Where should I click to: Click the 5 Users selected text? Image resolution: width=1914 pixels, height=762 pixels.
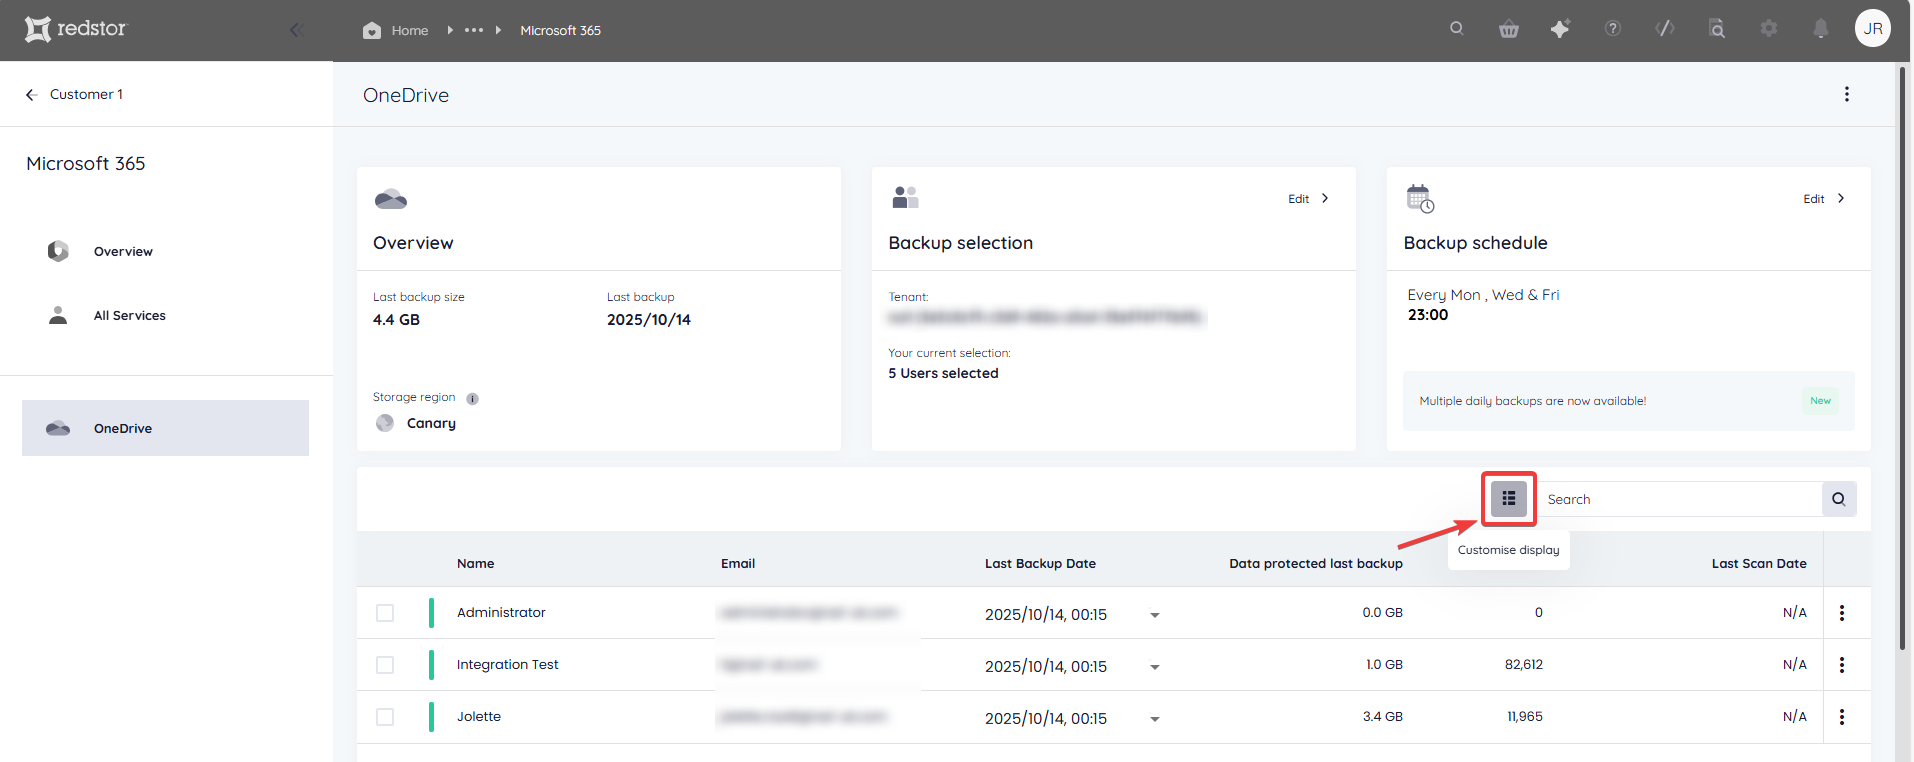point(943,373)
